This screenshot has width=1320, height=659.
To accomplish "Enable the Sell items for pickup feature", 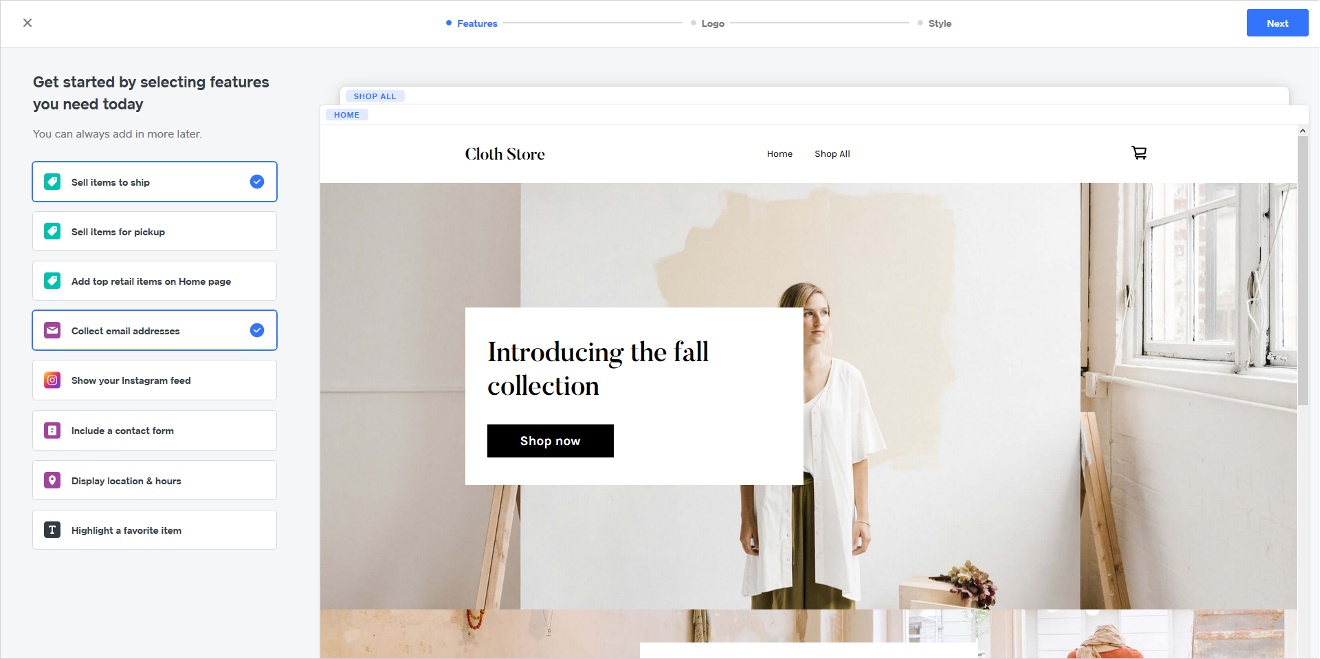I will click(x=154, y=231).
